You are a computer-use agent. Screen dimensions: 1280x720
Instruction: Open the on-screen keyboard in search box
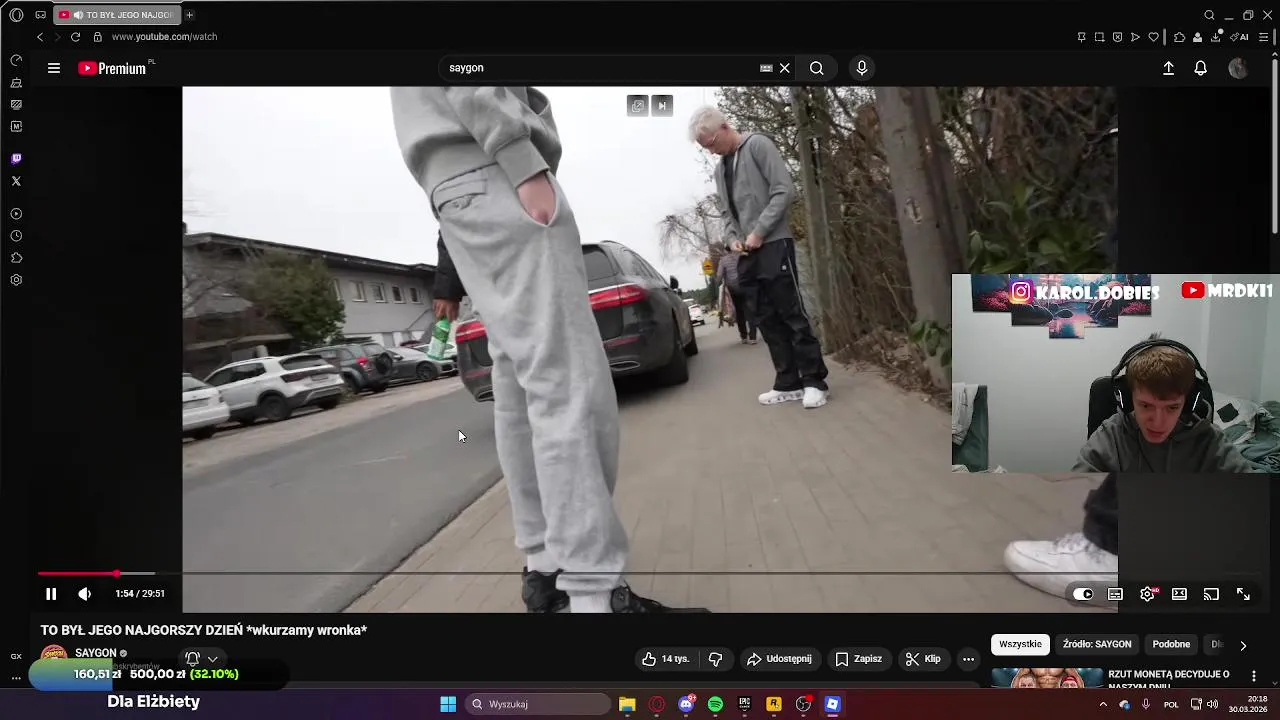[x=766, y=68]
